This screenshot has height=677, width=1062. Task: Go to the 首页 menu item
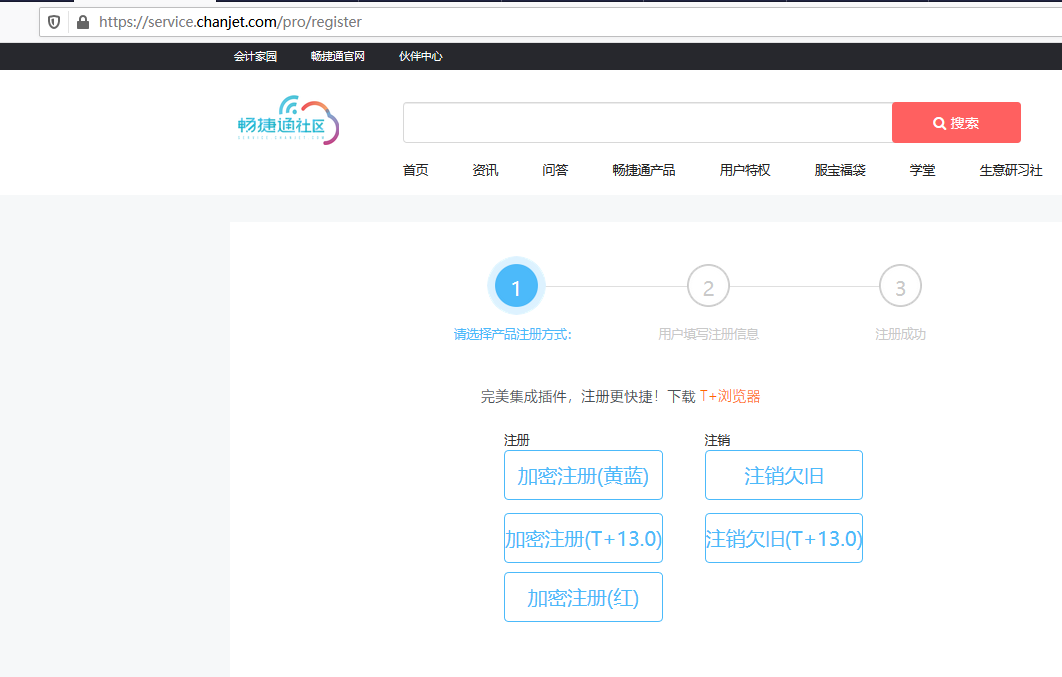[x=416, y=170]
